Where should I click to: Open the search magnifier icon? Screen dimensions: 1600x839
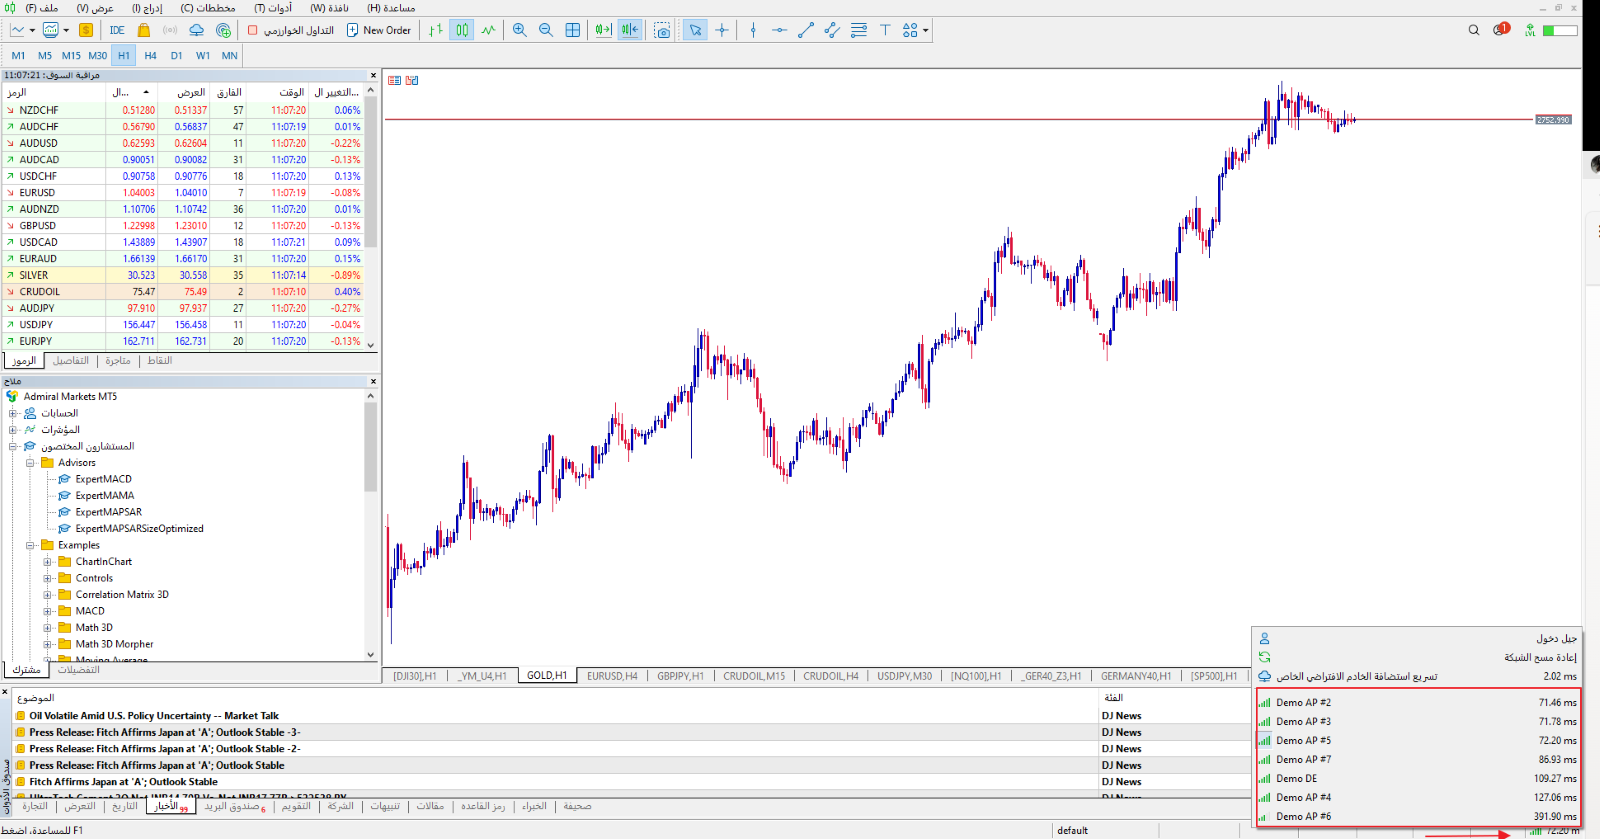click(x=1474, y=30)
